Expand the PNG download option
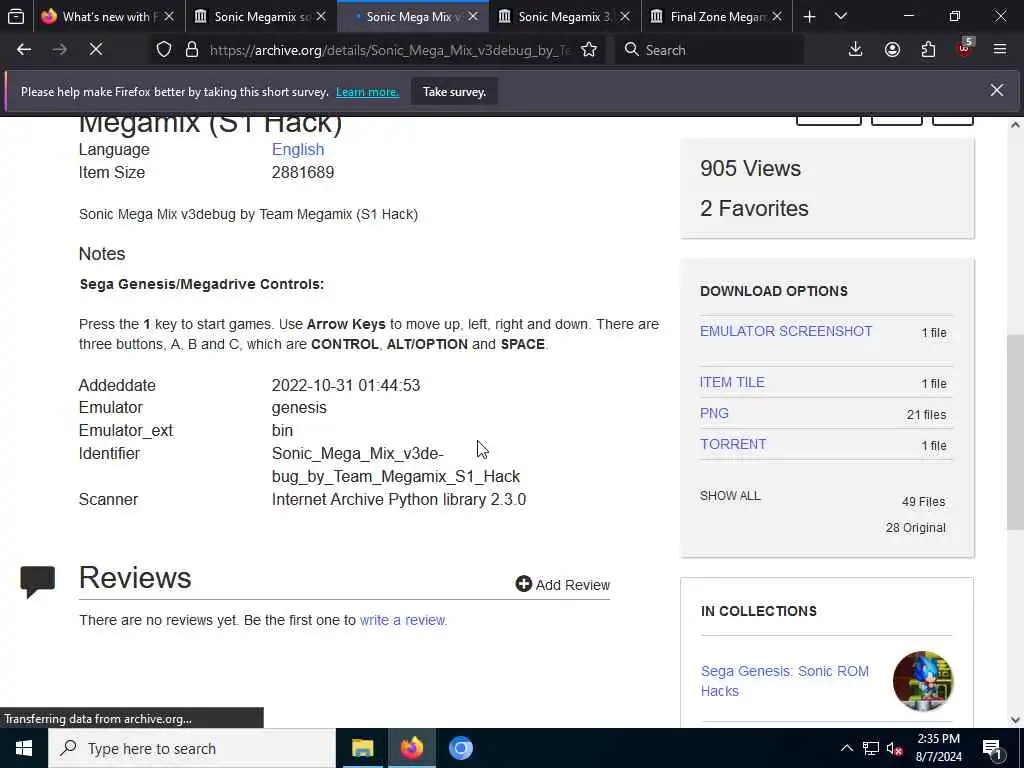Viewport: 1024px width, 768px height. pos(714,413)
